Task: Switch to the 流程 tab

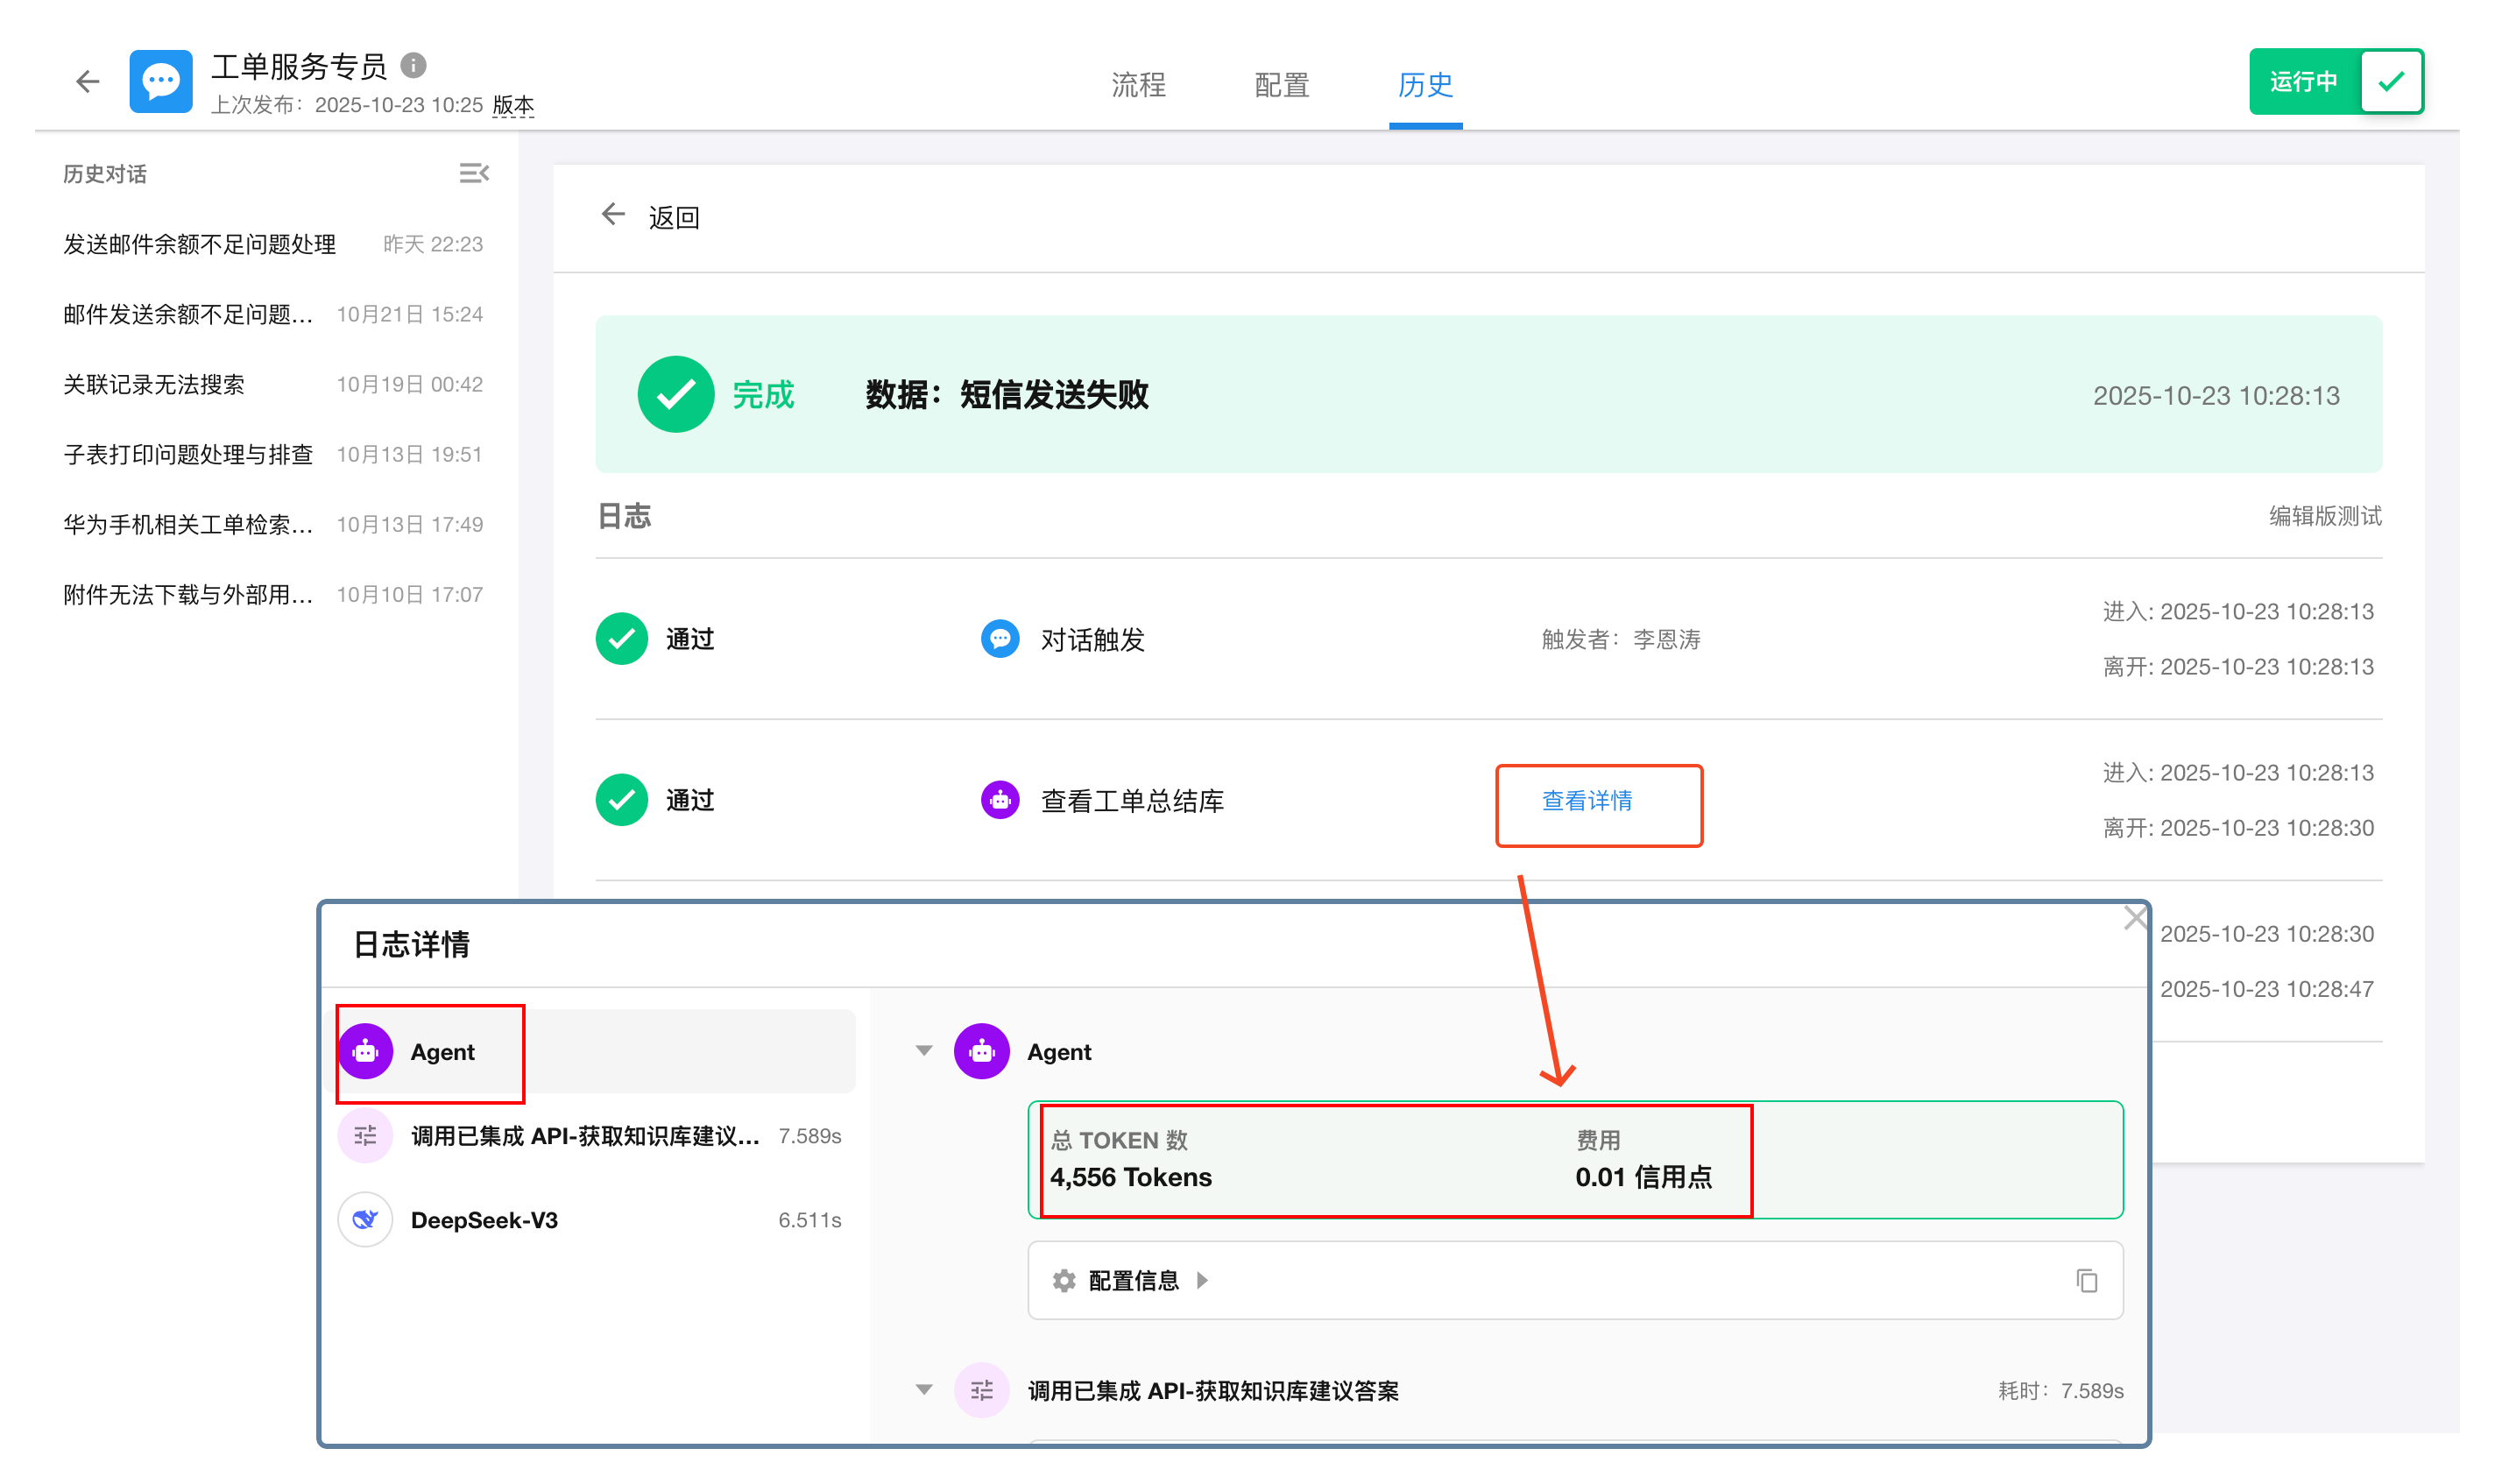Action: pos(1138,85)
